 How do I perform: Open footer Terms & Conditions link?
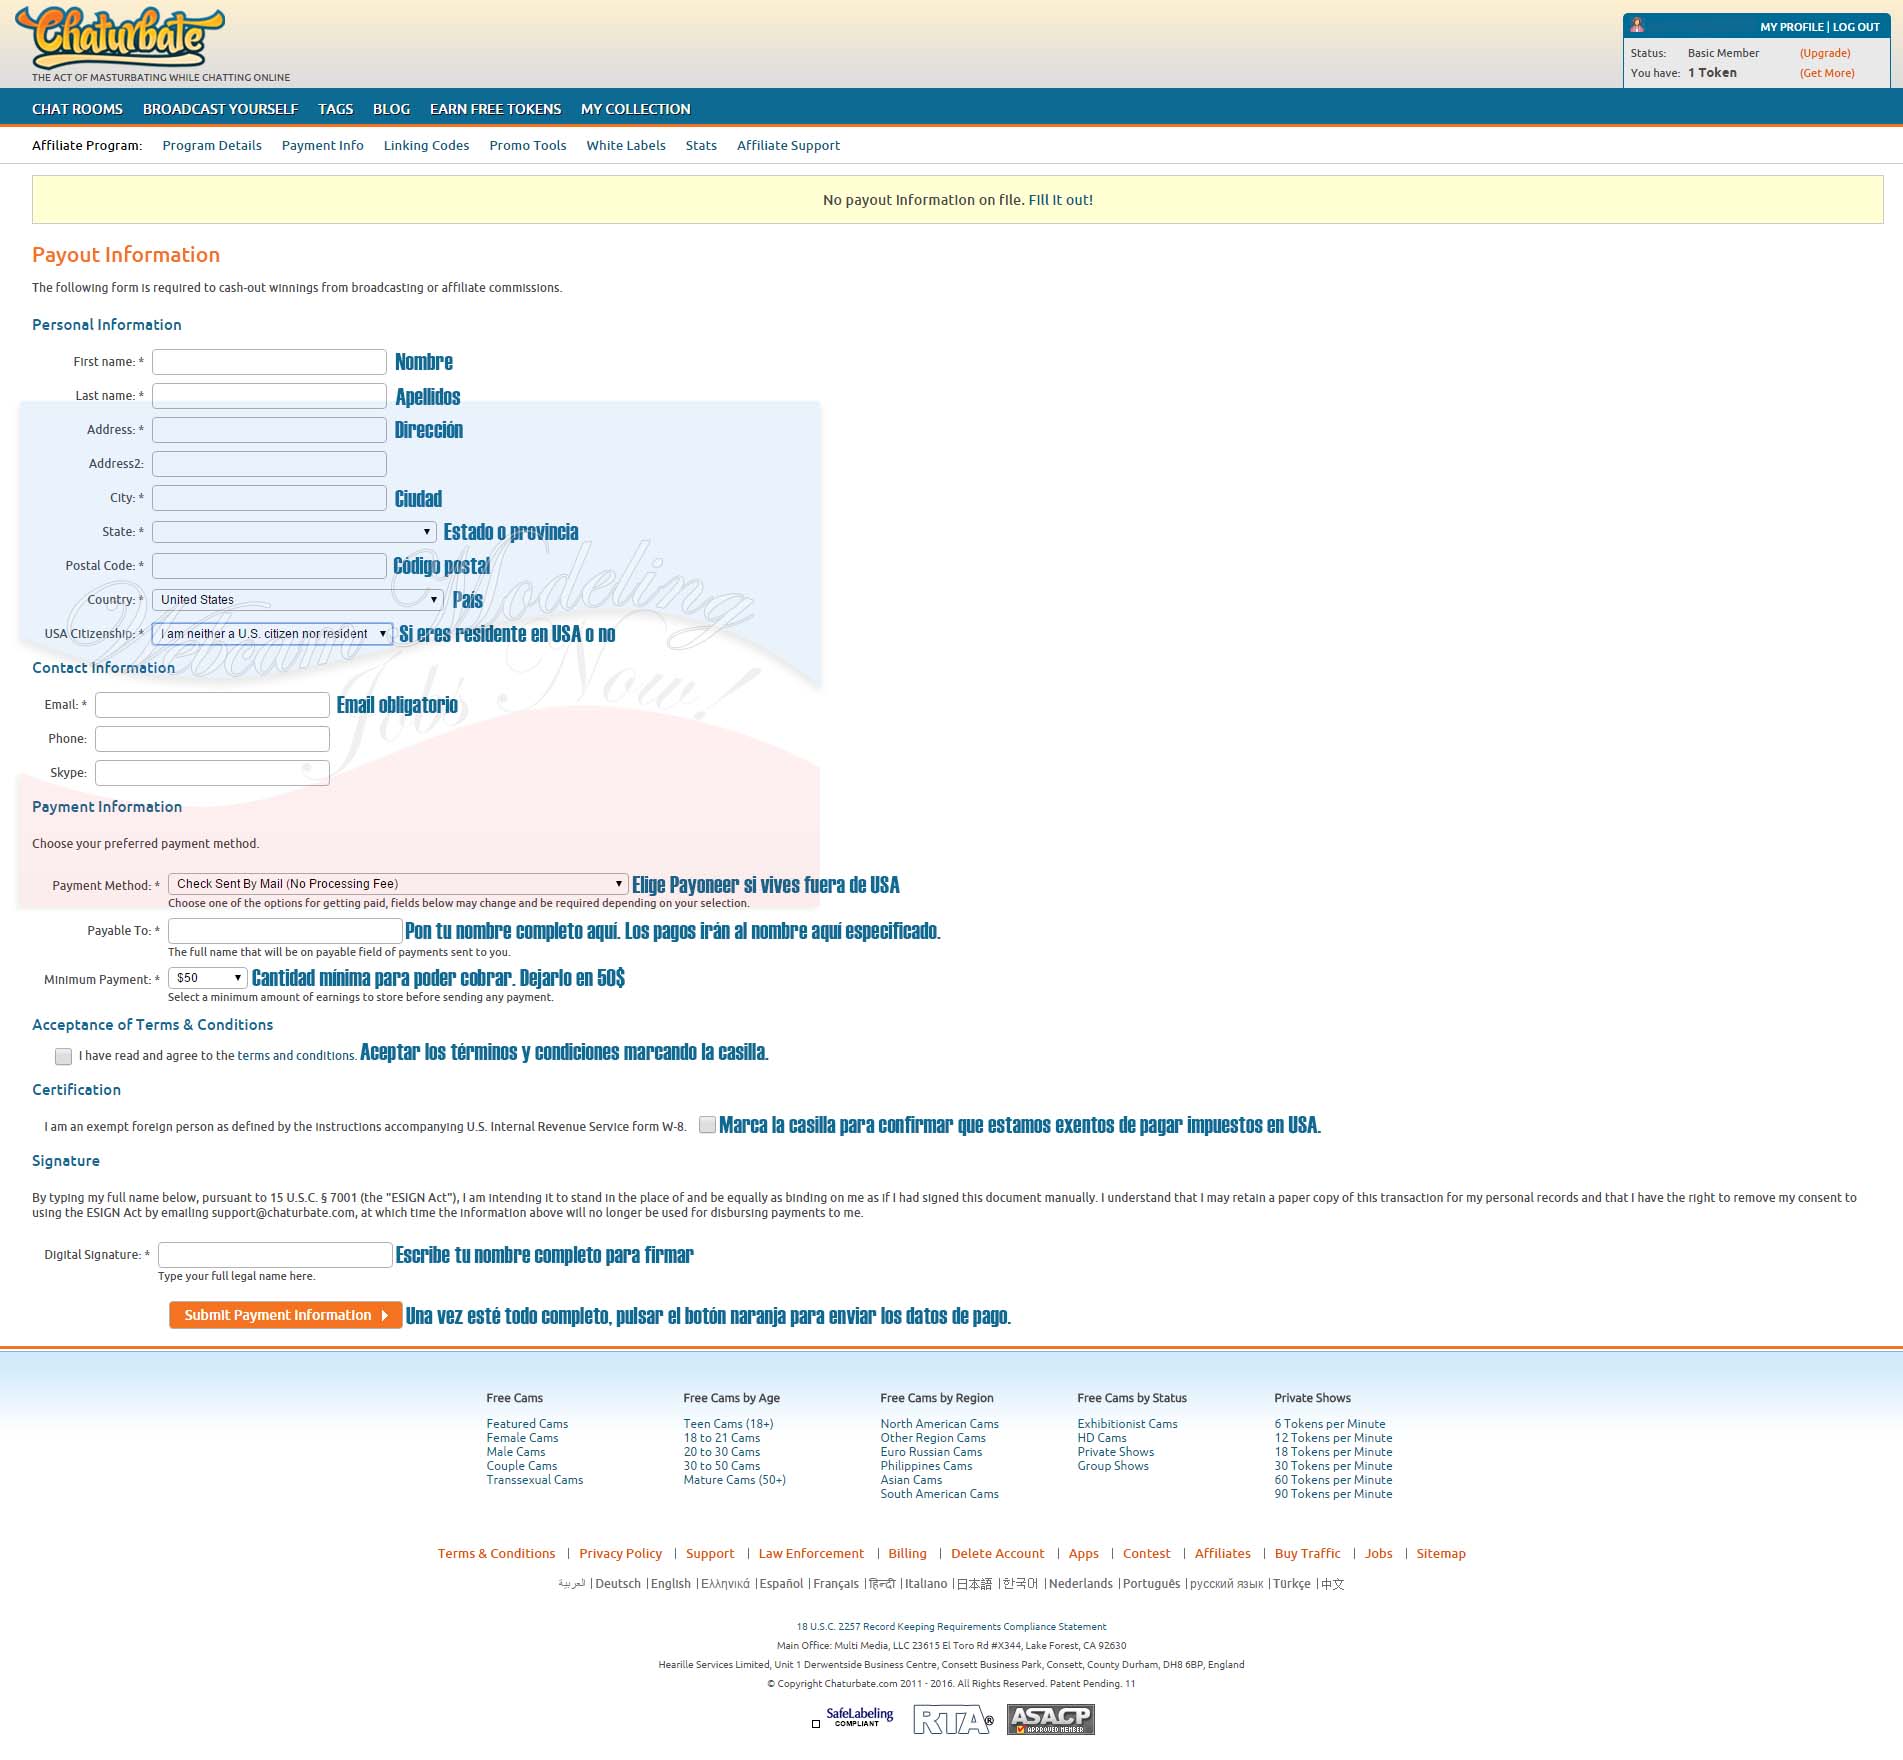point(496,1553)
